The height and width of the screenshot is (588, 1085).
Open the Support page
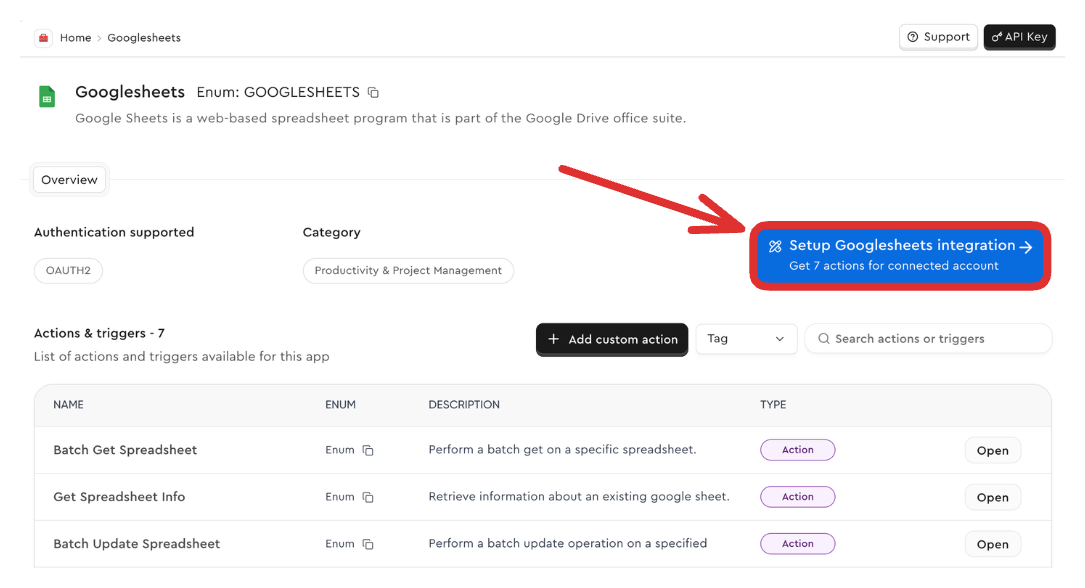click(x=938, y=37)
